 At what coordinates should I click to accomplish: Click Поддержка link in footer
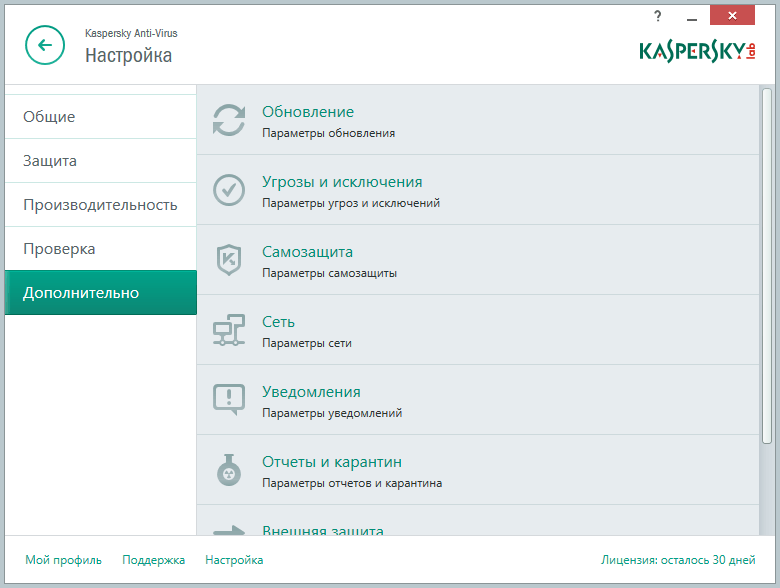point(153,560)
